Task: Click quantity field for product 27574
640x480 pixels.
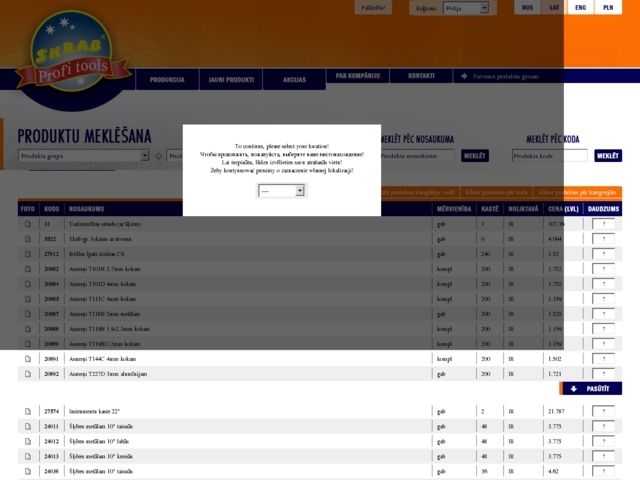Action: (603, 411)
